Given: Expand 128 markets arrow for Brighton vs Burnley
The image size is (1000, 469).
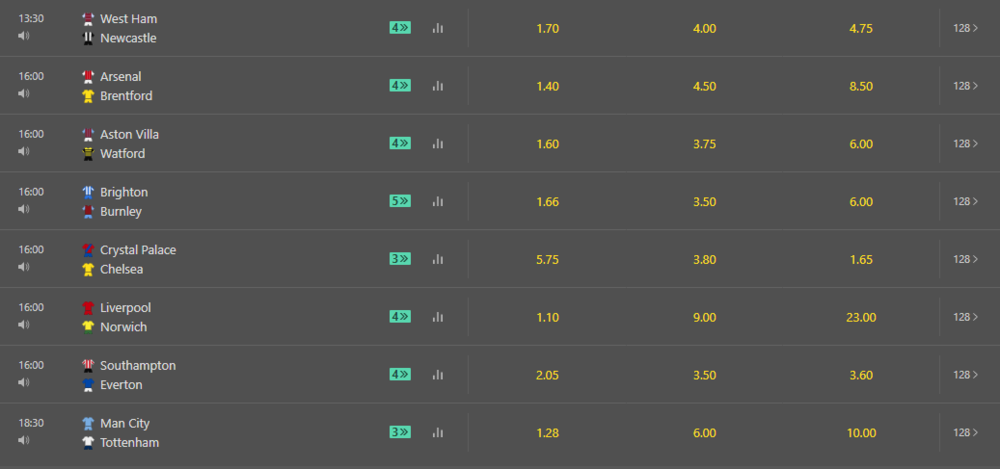Looking at the screenshot, I should tap(966, 201).
